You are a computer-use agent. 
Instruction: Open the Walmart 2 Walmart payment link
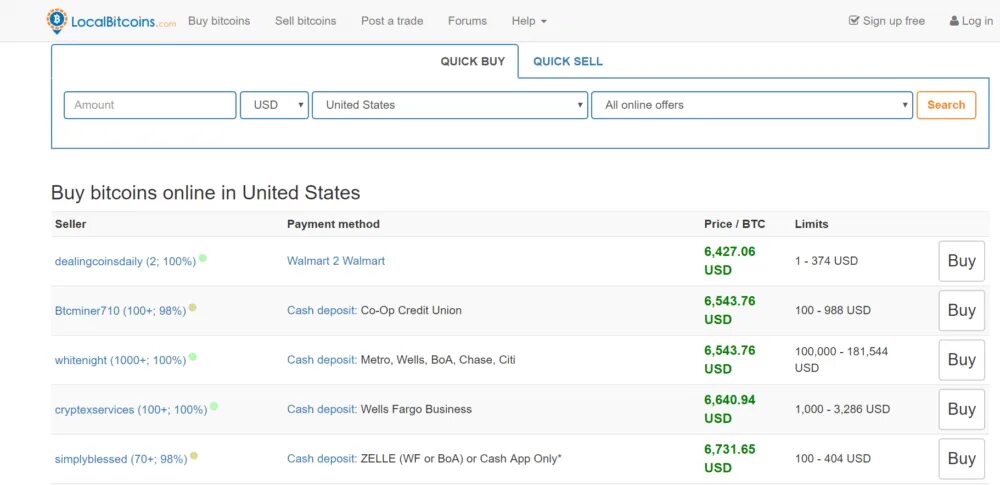[x=336, y=261]
